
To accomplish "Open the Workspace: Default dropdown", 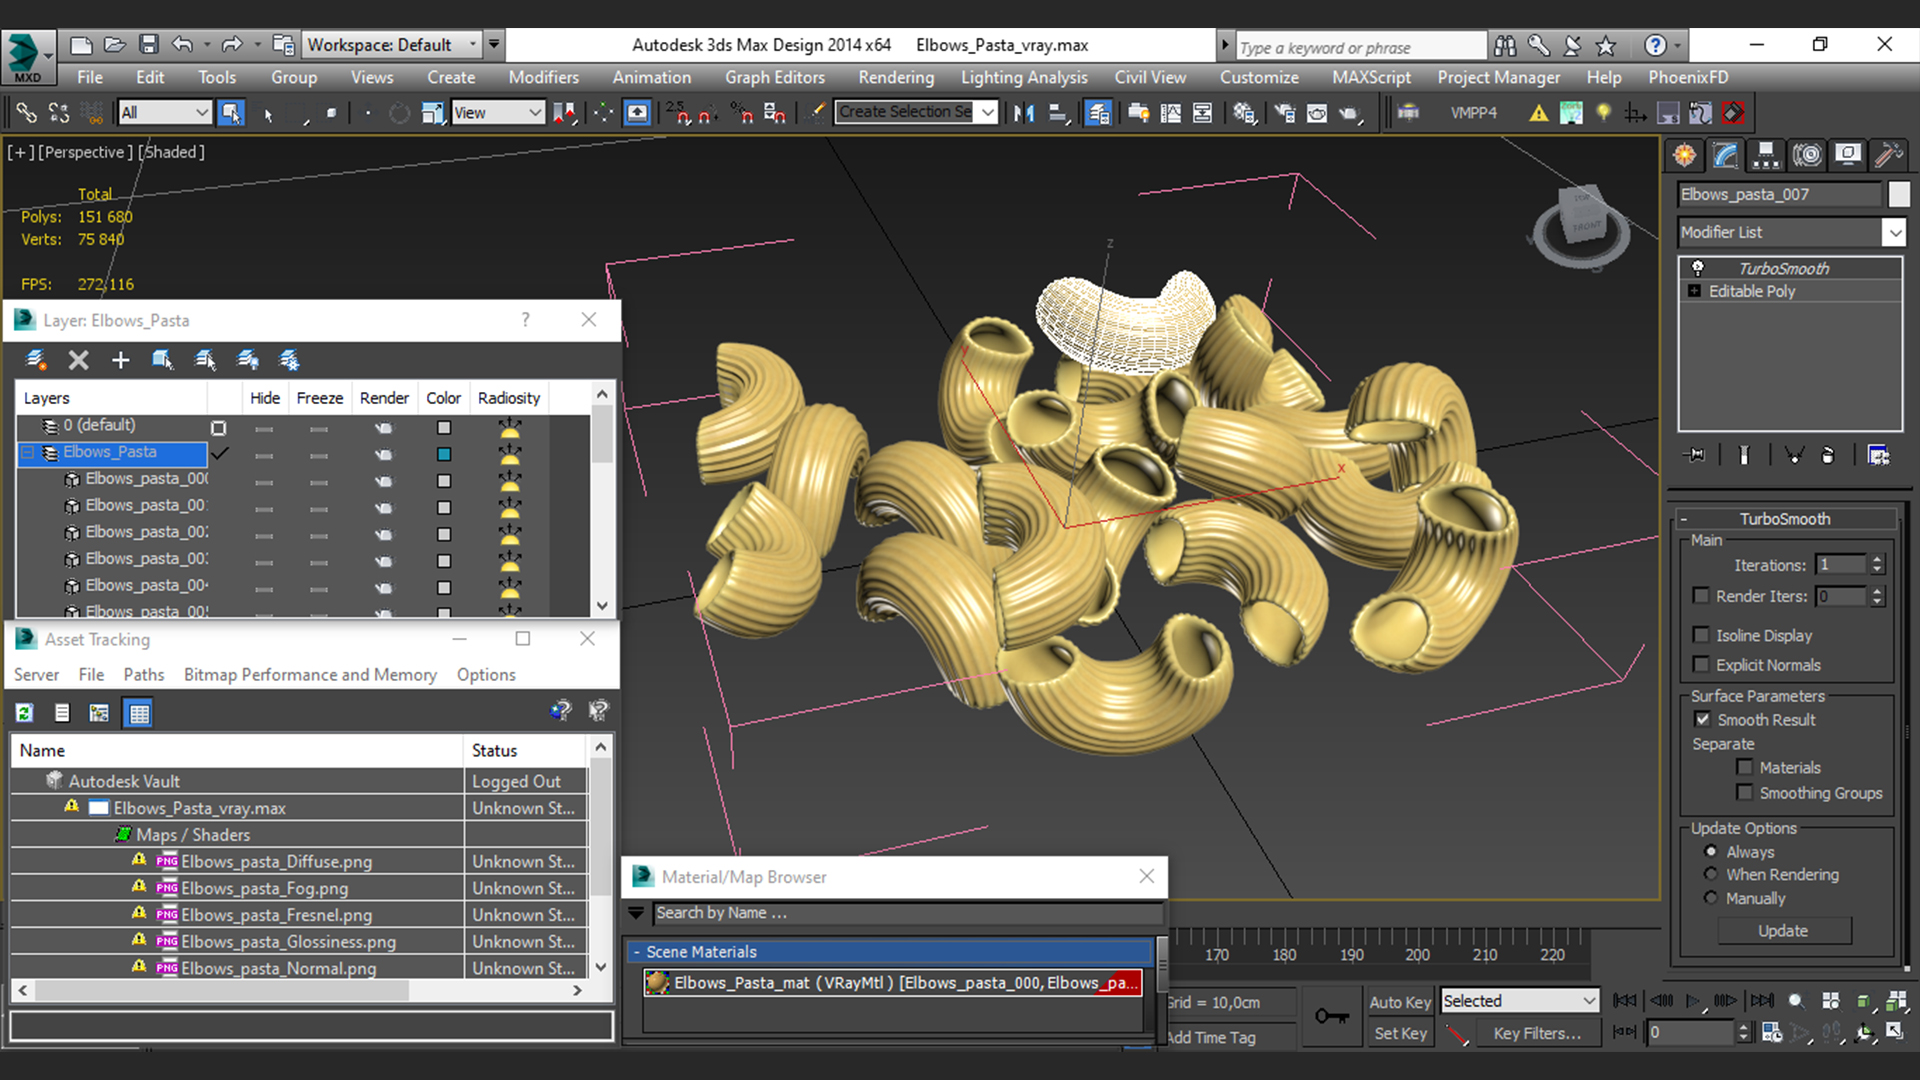I will click(x=393, y=45).
